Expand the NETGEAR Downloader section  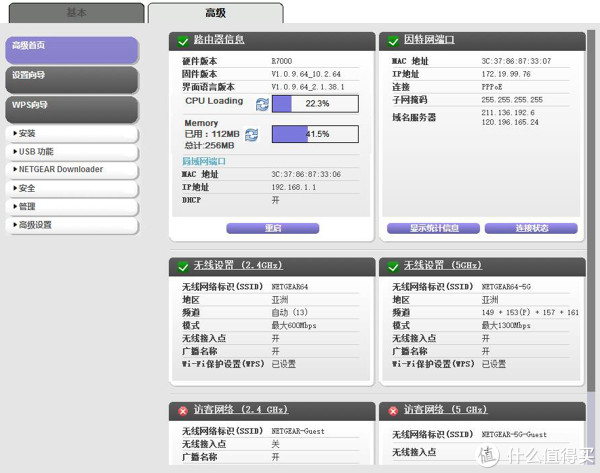click(72, 170)
